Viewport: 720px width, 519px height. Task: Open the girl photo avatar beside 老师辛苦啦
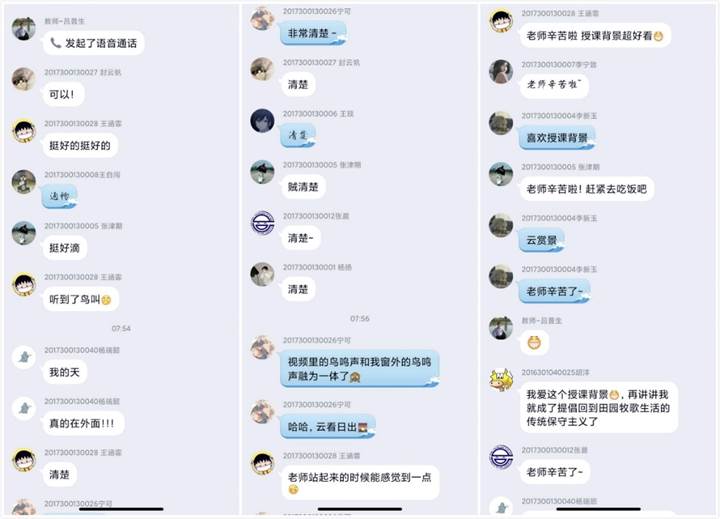point(501,72)
